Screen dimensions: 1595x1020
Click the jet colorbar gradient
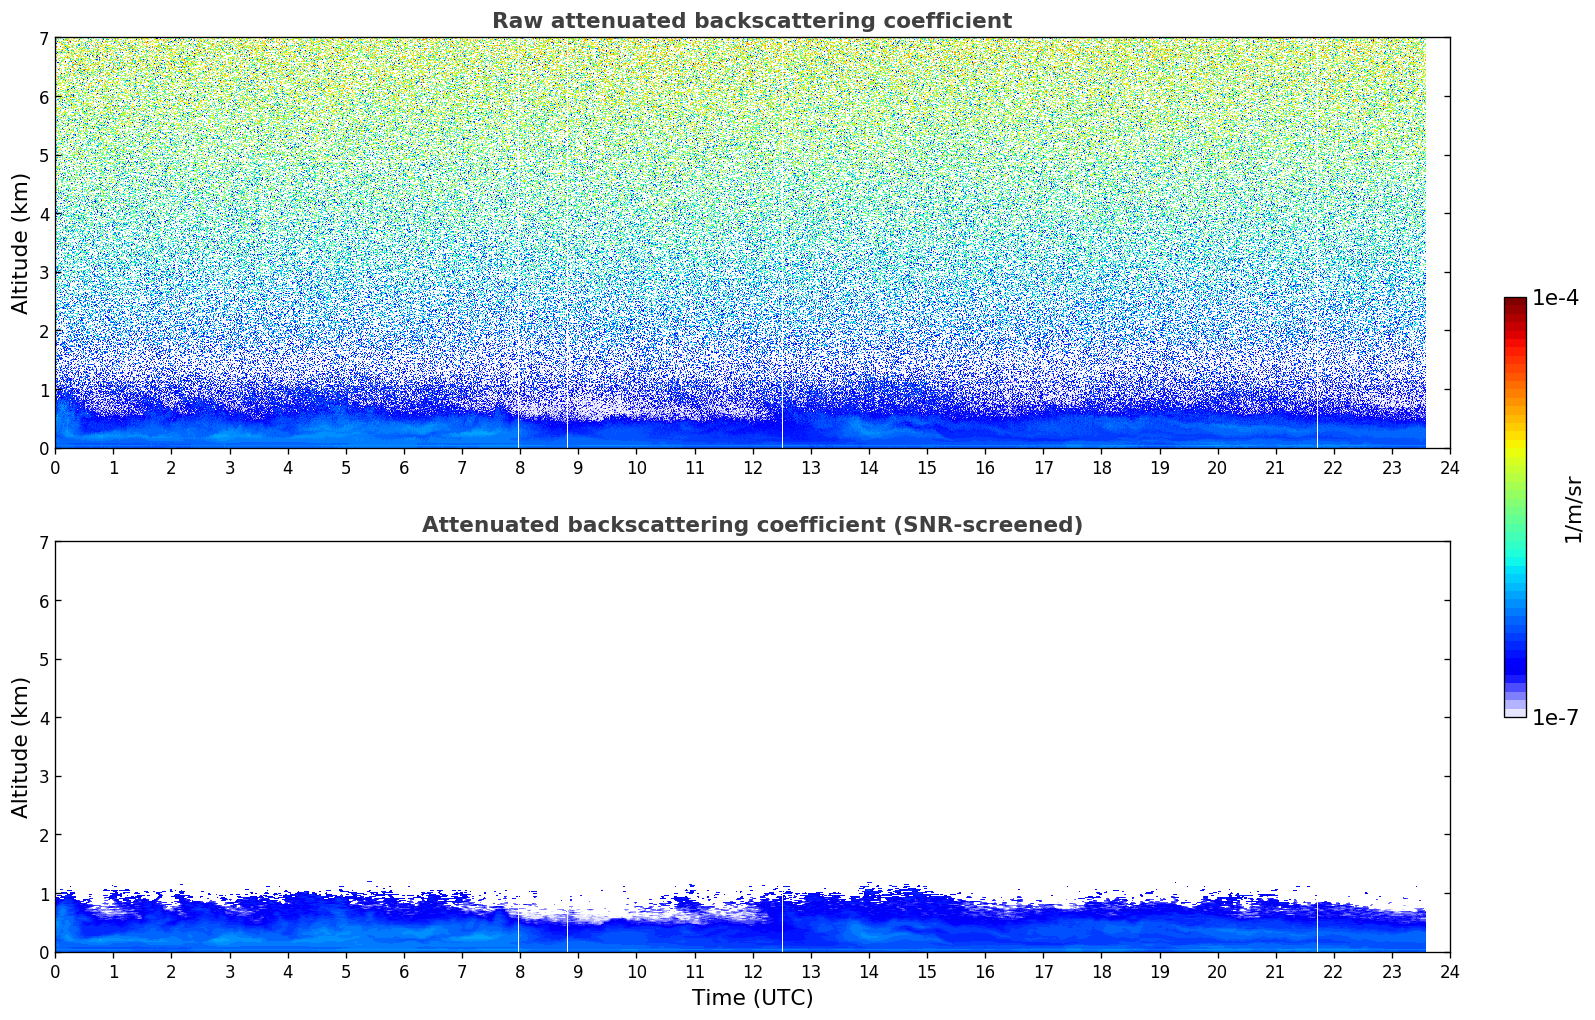click(x=1515, y=507)
